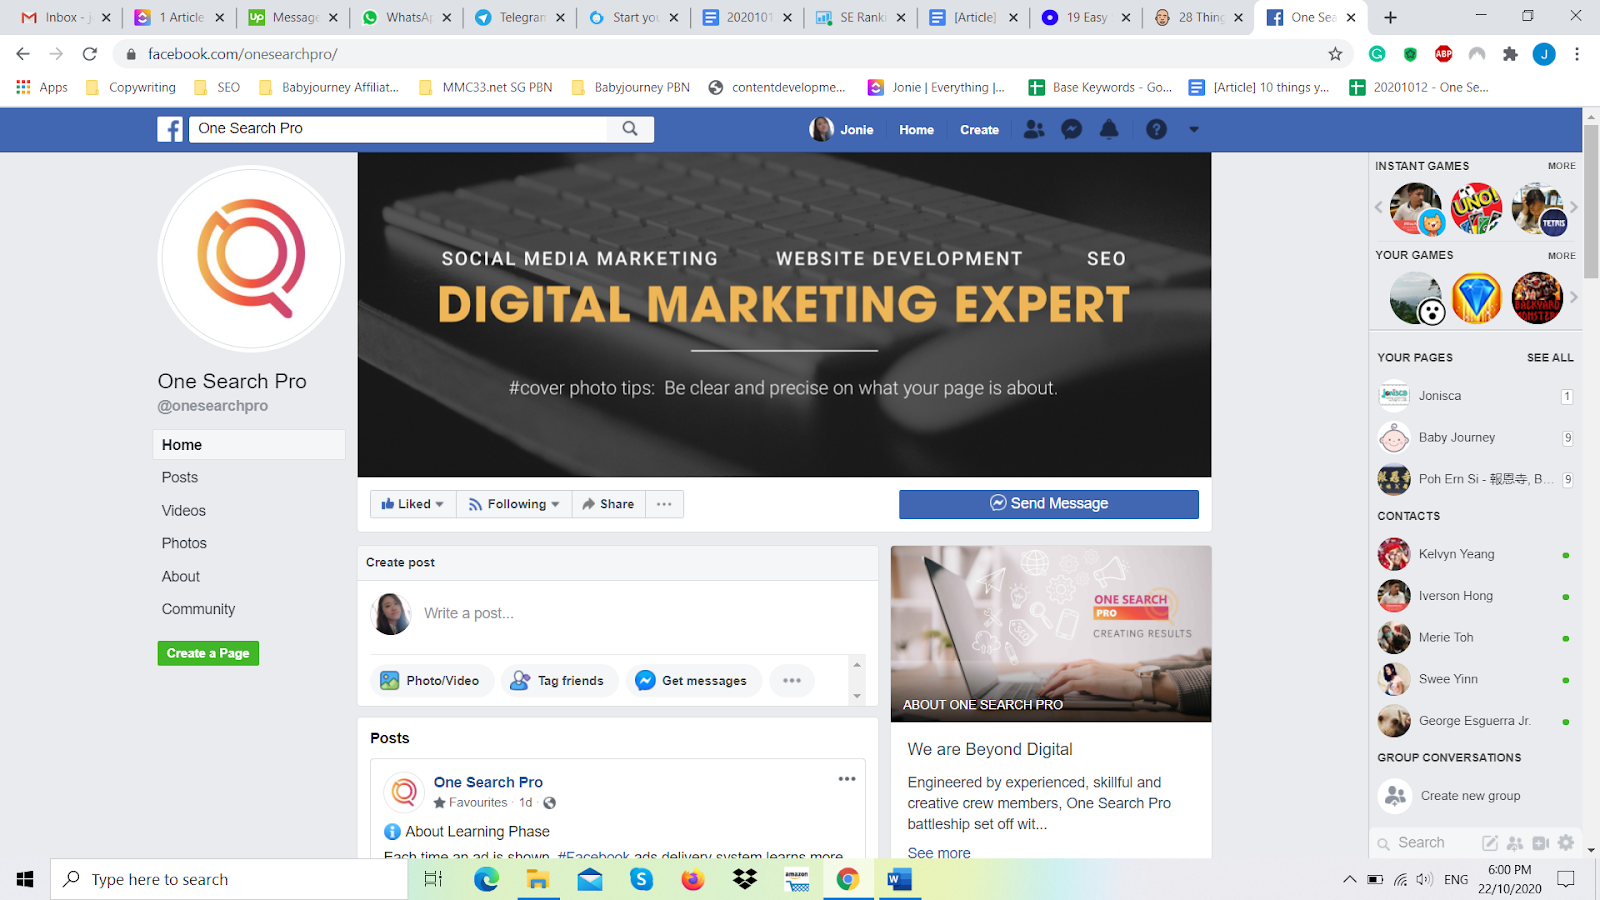Open the SEO bookmark folder

tap(217, 88)
